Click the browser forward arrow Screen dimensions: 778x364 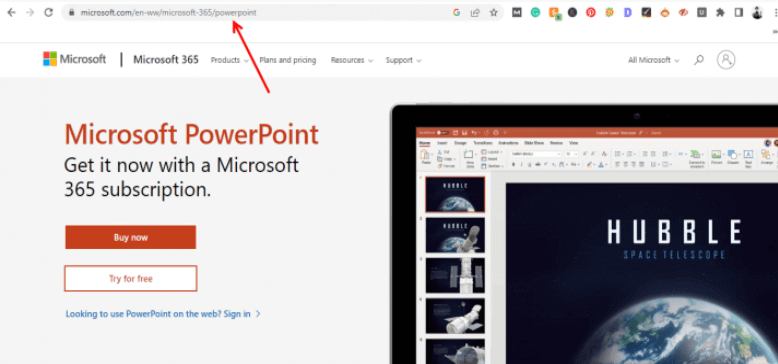click(x=30, y=12)
